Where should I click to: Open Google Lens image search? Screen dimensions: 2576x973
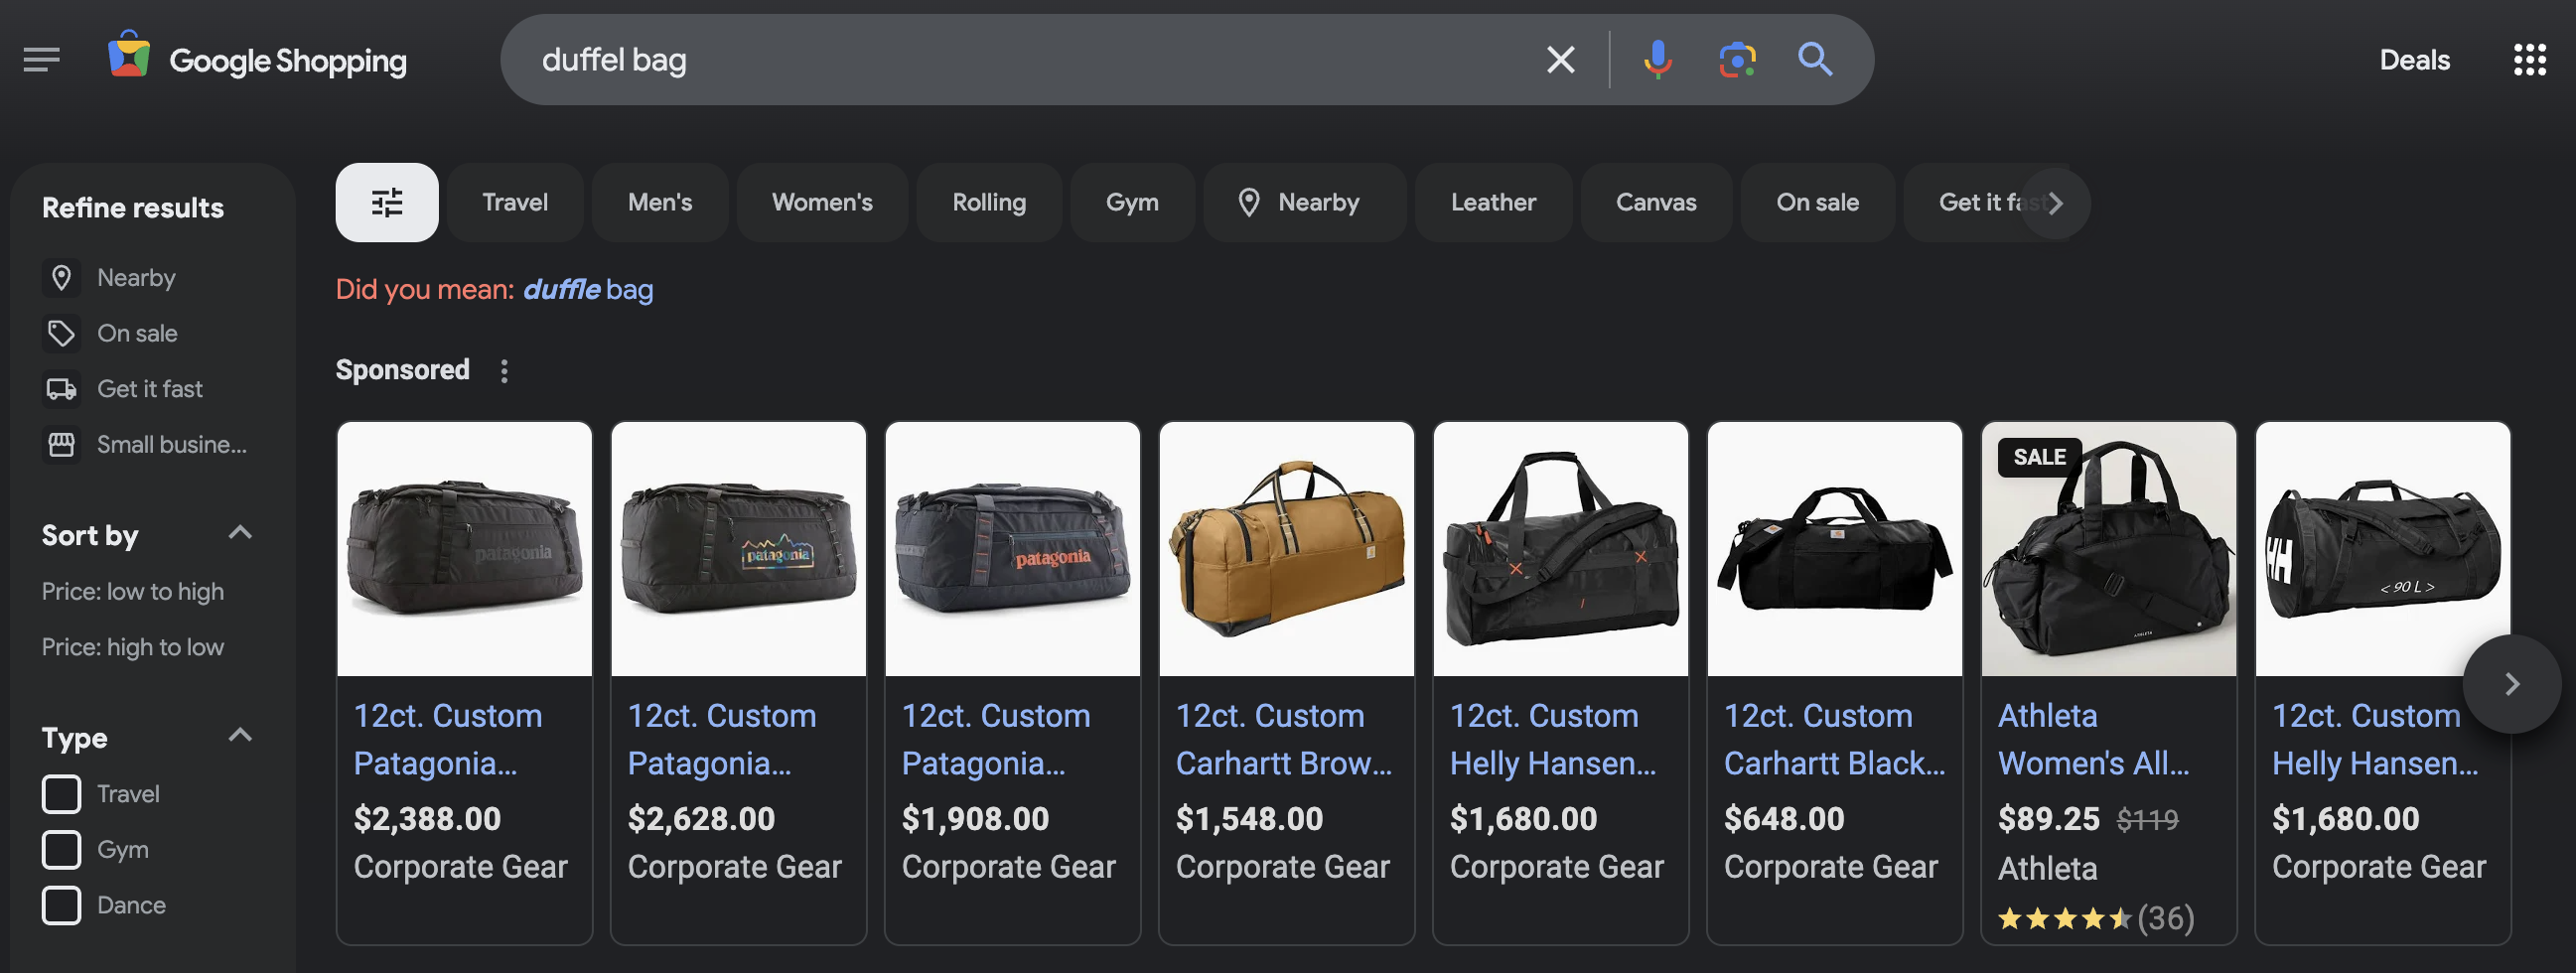click(1737, 59)
